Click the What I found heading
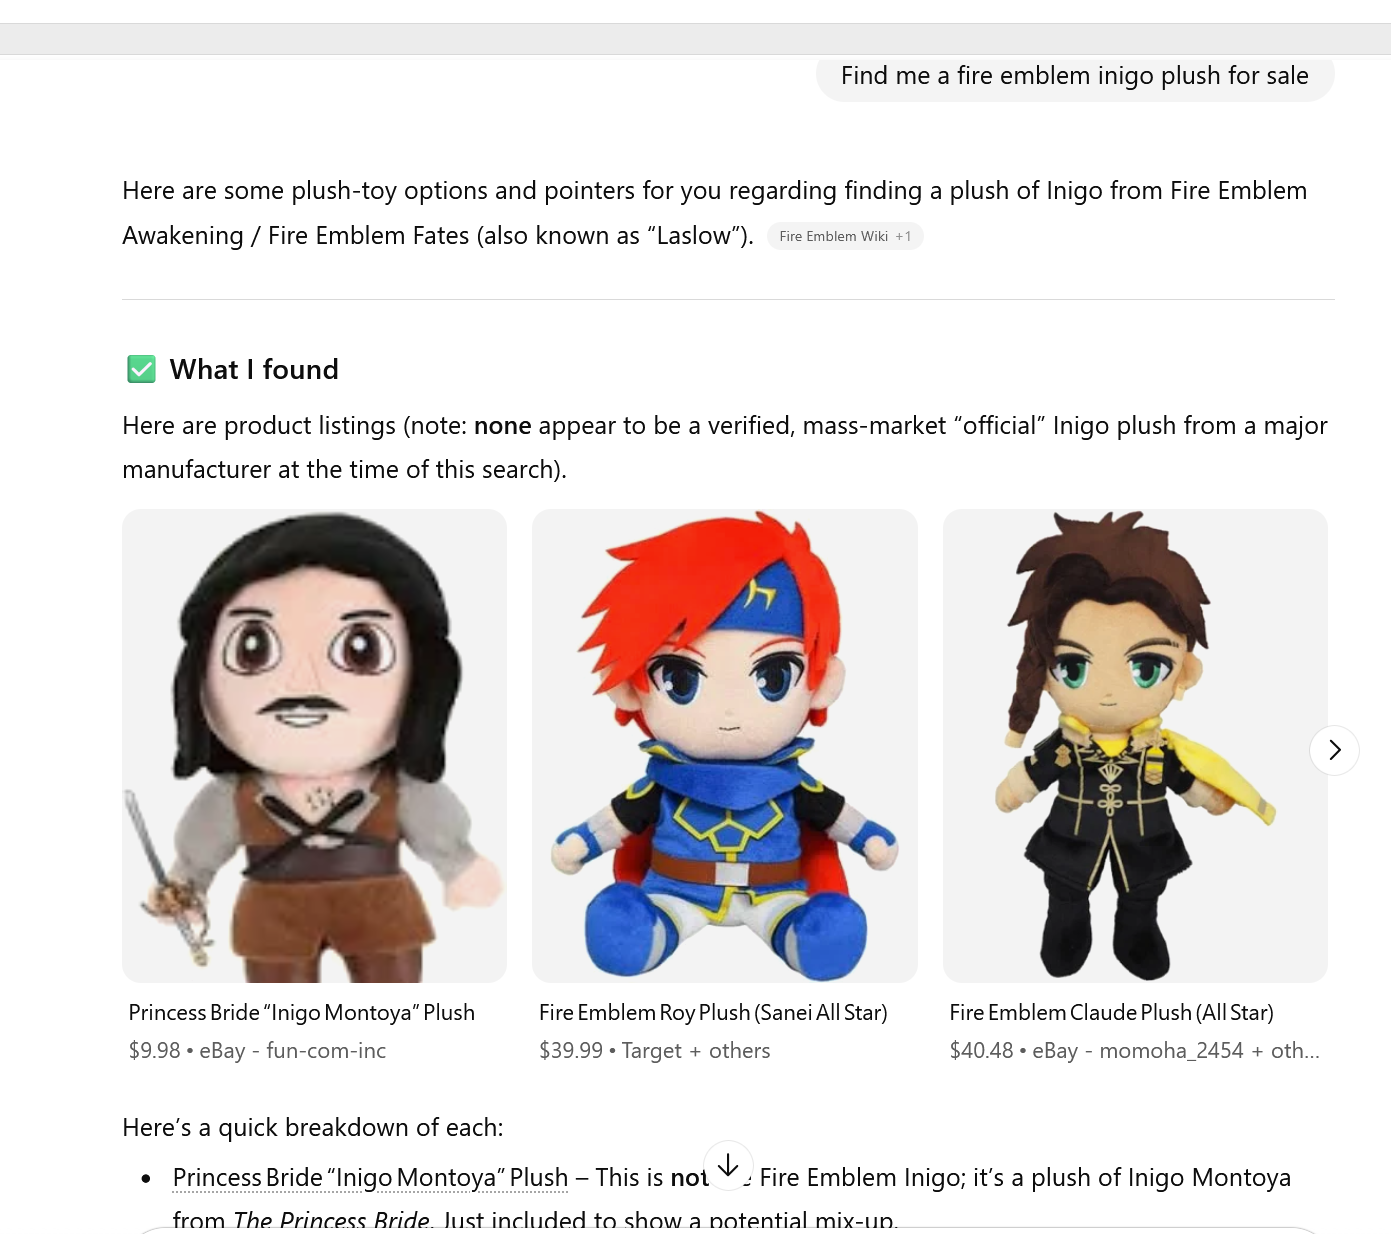The height and width of the screenshot is (1234, 1391). [x=254, y=369]
